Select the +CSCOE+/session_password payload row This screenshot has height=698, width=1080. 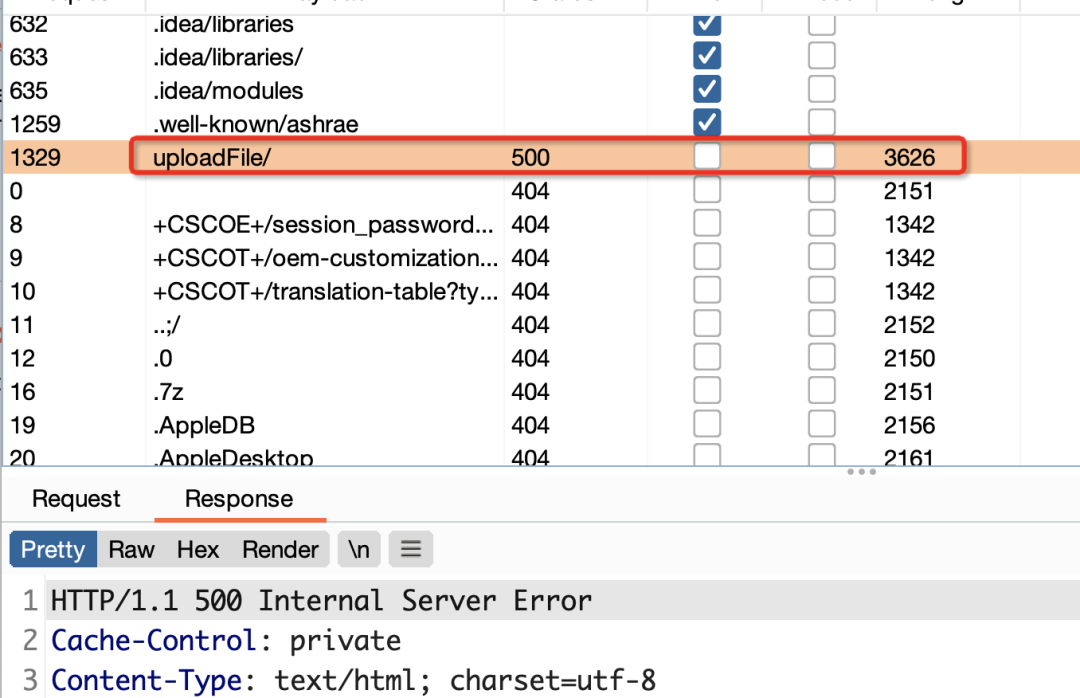[323, 225]
